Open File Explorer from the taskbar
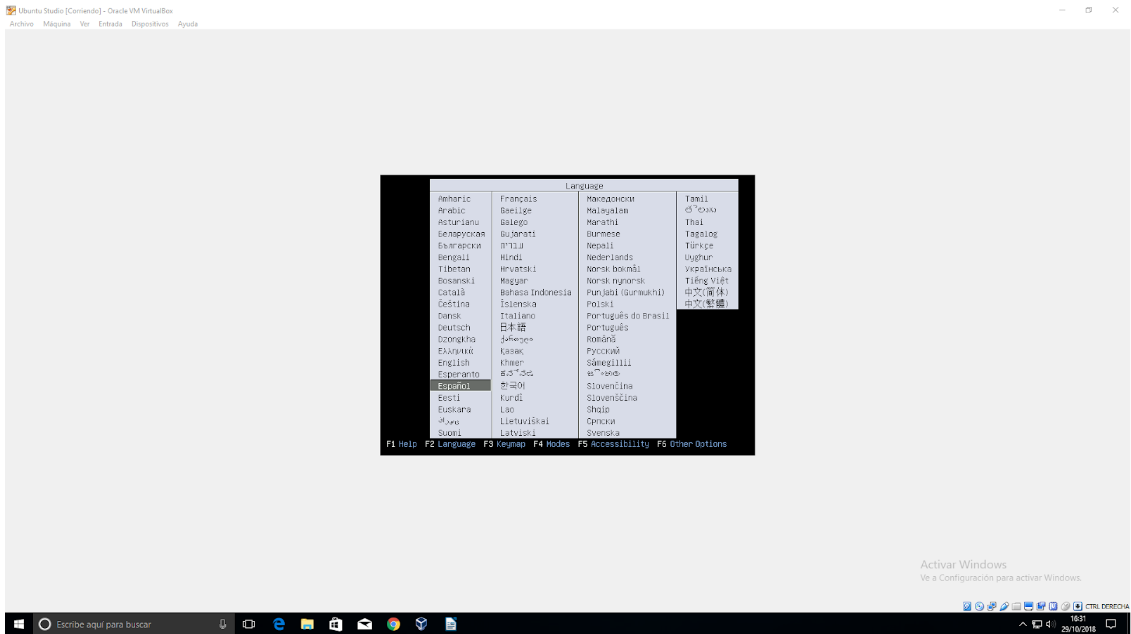This screenshot has width=1131, height=634. [308, 624]
